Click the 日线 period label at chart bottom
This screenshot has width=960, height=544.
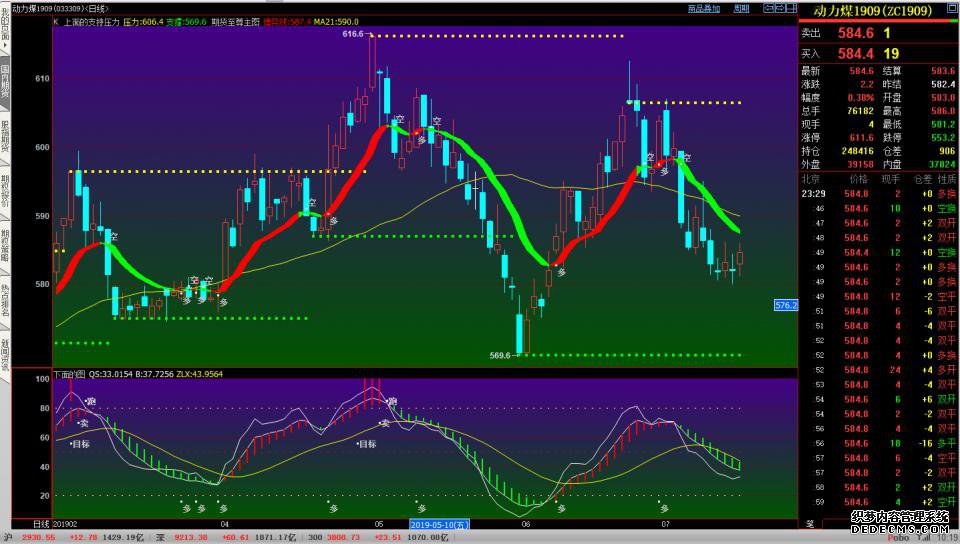pos(40,524)
